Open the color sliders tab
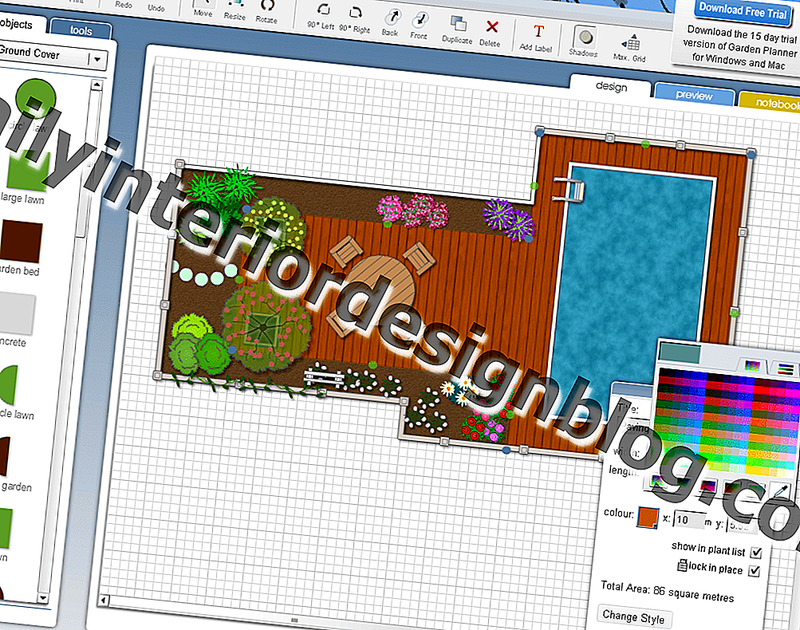 tap(786, 368)
